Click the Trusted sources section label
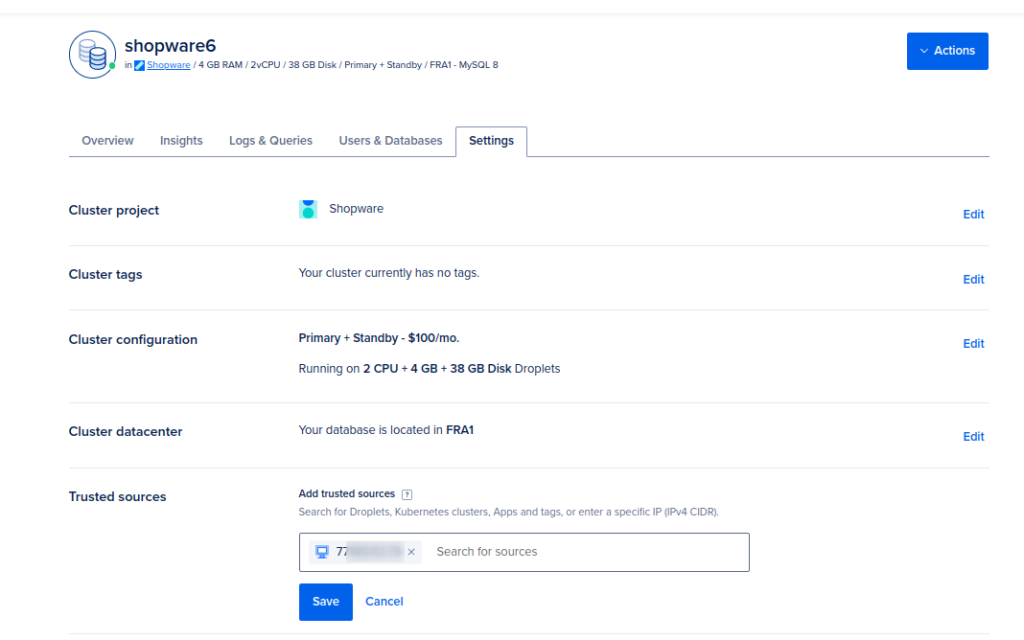Screen dimensions: 1024x640 point(118,497)
